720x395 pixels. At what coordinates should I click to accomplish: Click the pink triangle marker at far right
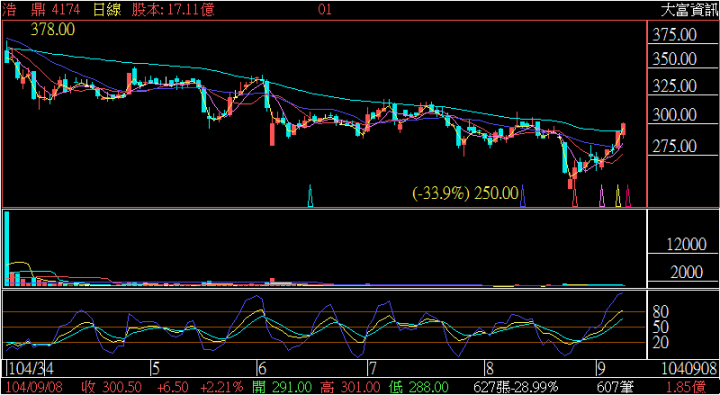tap(629, 196)
